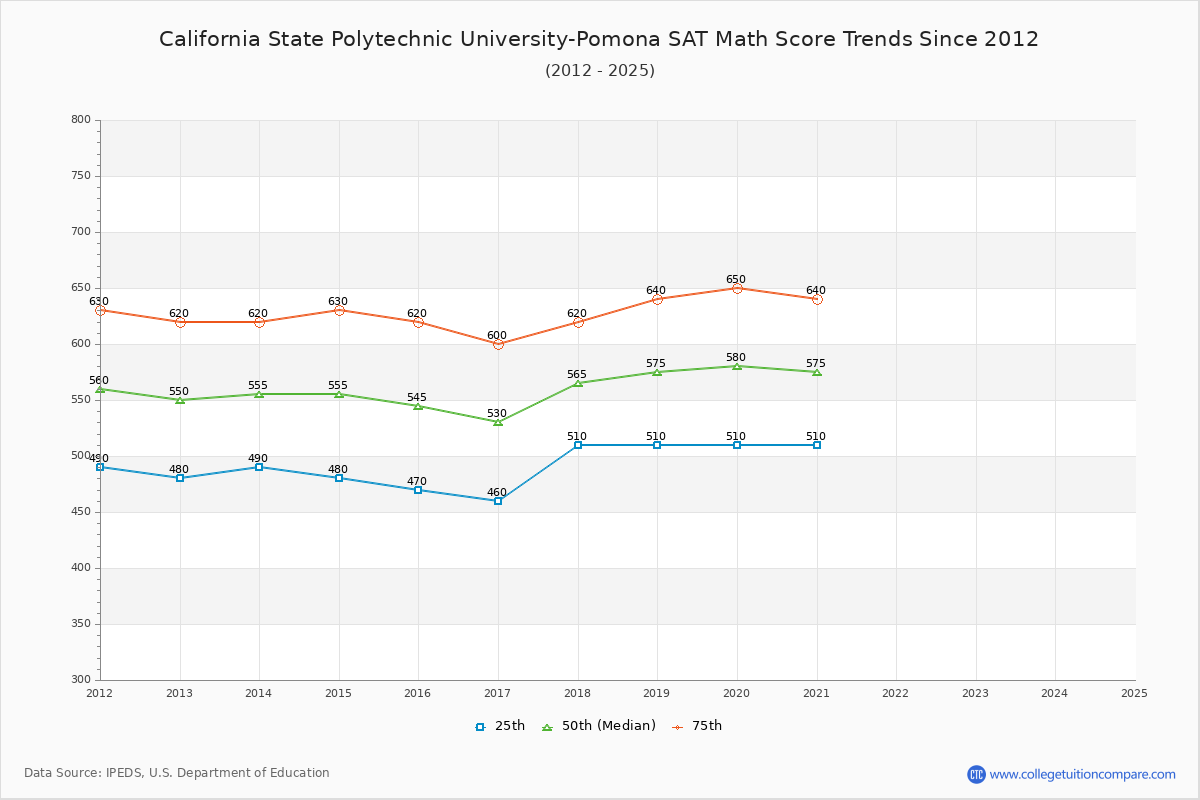Click the Data Source IPEDS text
This screenshot has height=800, width=1200.
tap(177, 773)
